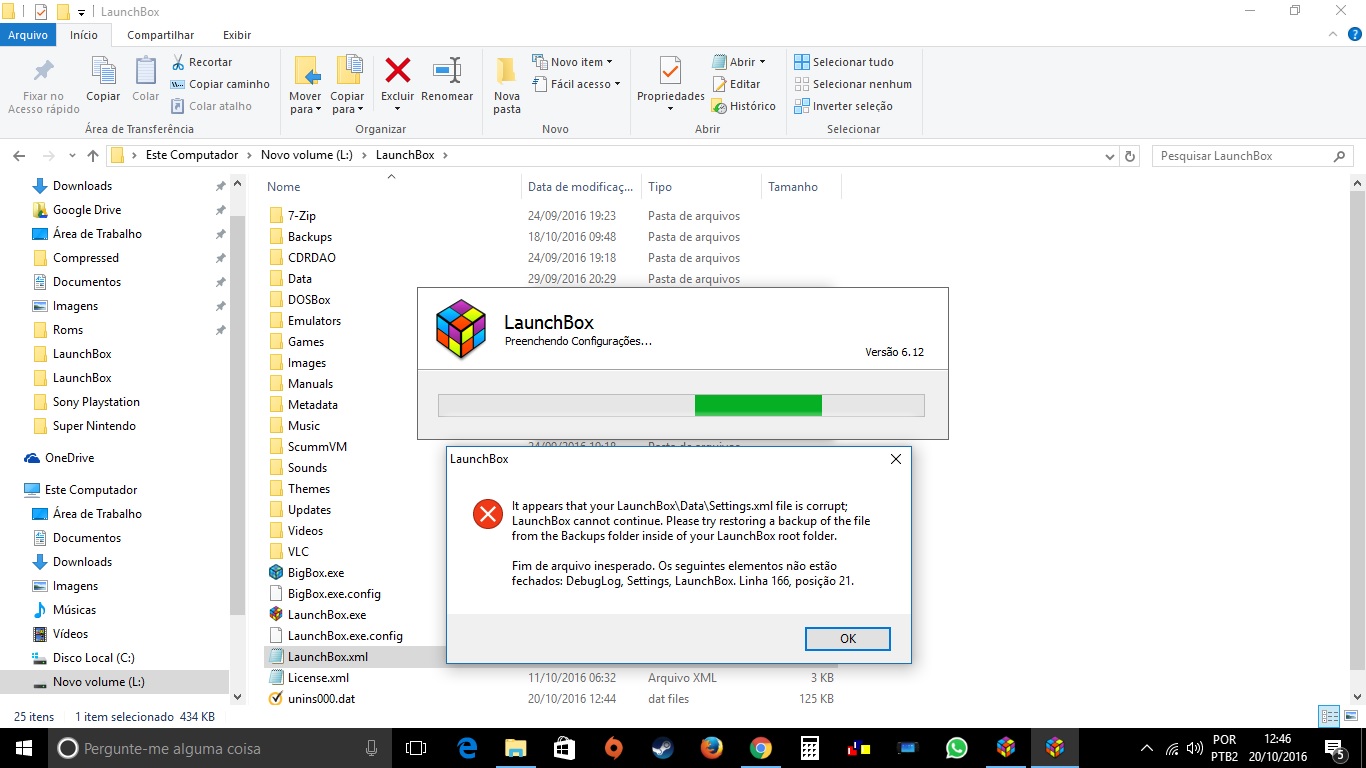Click the Up one level arrow
The width and height of the screenshot is (1366, 768).
(x=93, y=156)
